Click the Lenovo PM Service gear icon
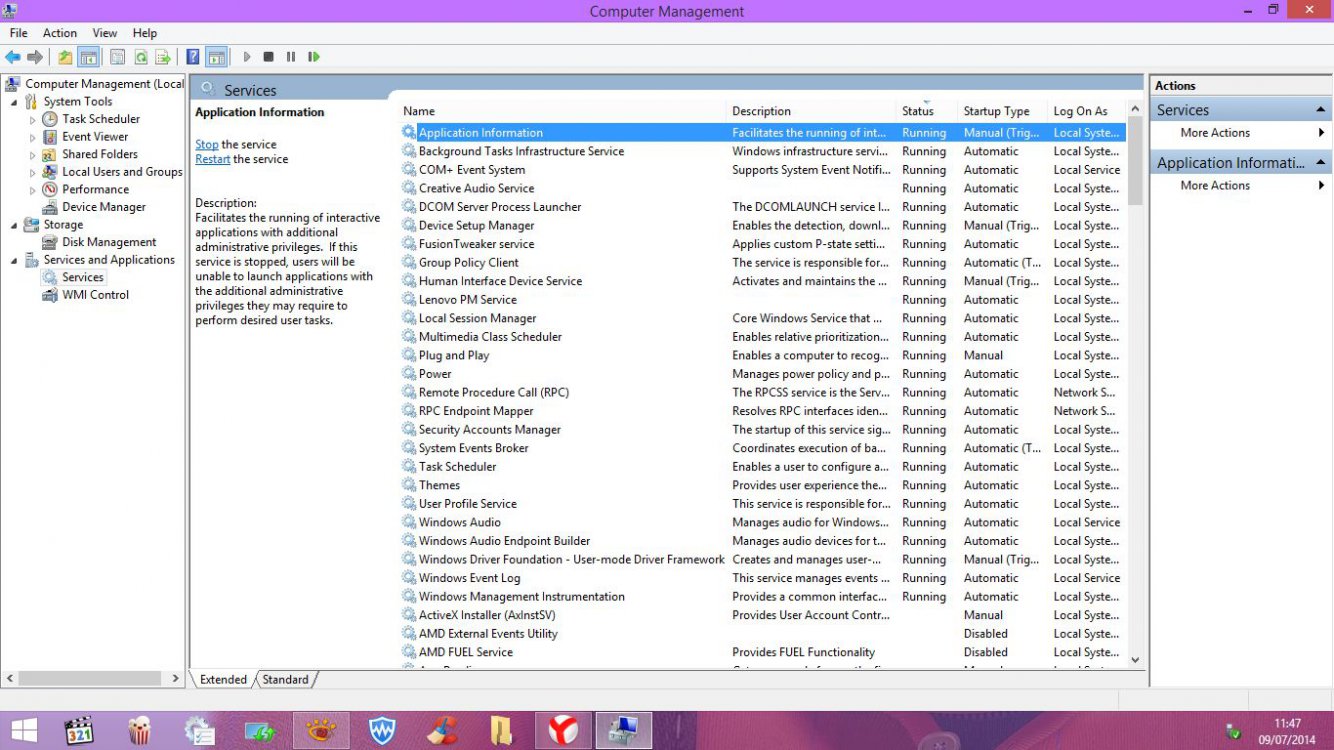This screenshot has width=1334, height=750. (x=409, y=299)
